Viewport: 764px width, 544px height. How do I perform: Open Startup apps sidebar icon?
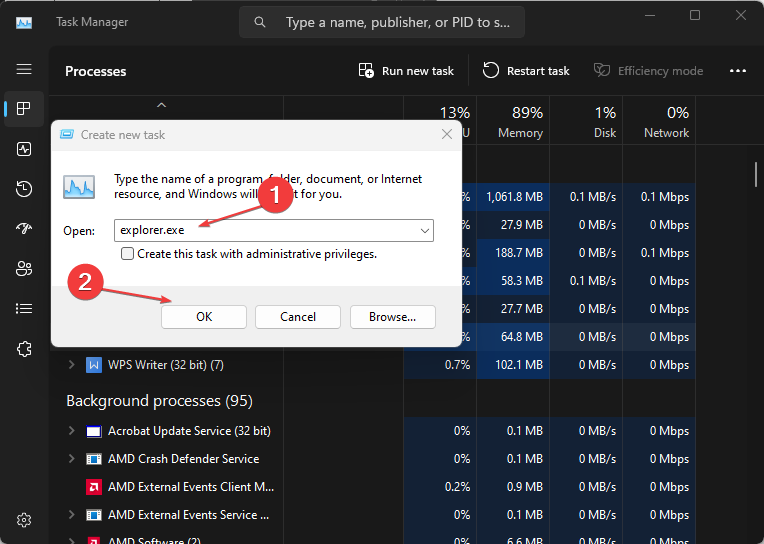tap(24, 228)
